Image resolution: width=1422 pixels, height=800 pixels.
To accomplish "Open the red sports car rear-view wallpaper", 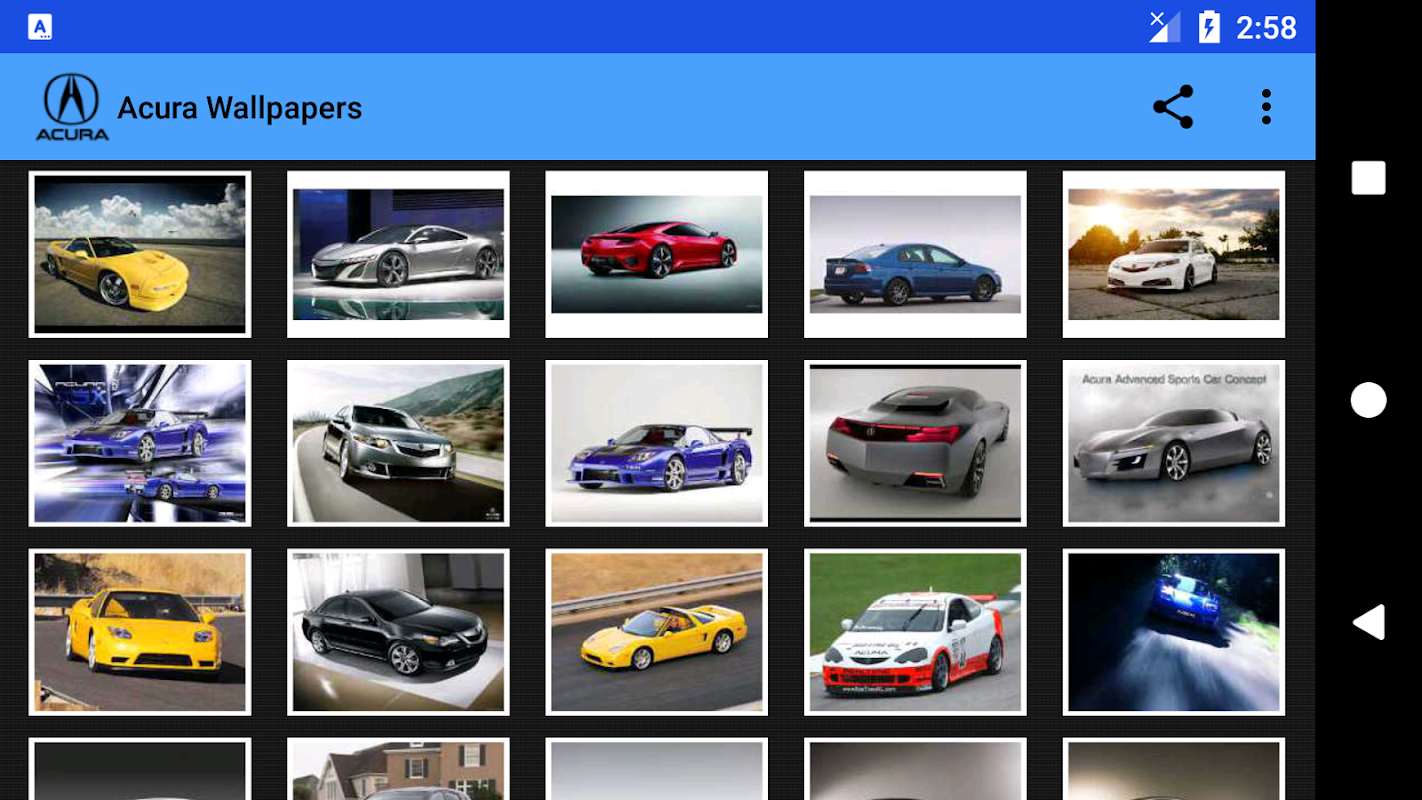I will point(657,254).
